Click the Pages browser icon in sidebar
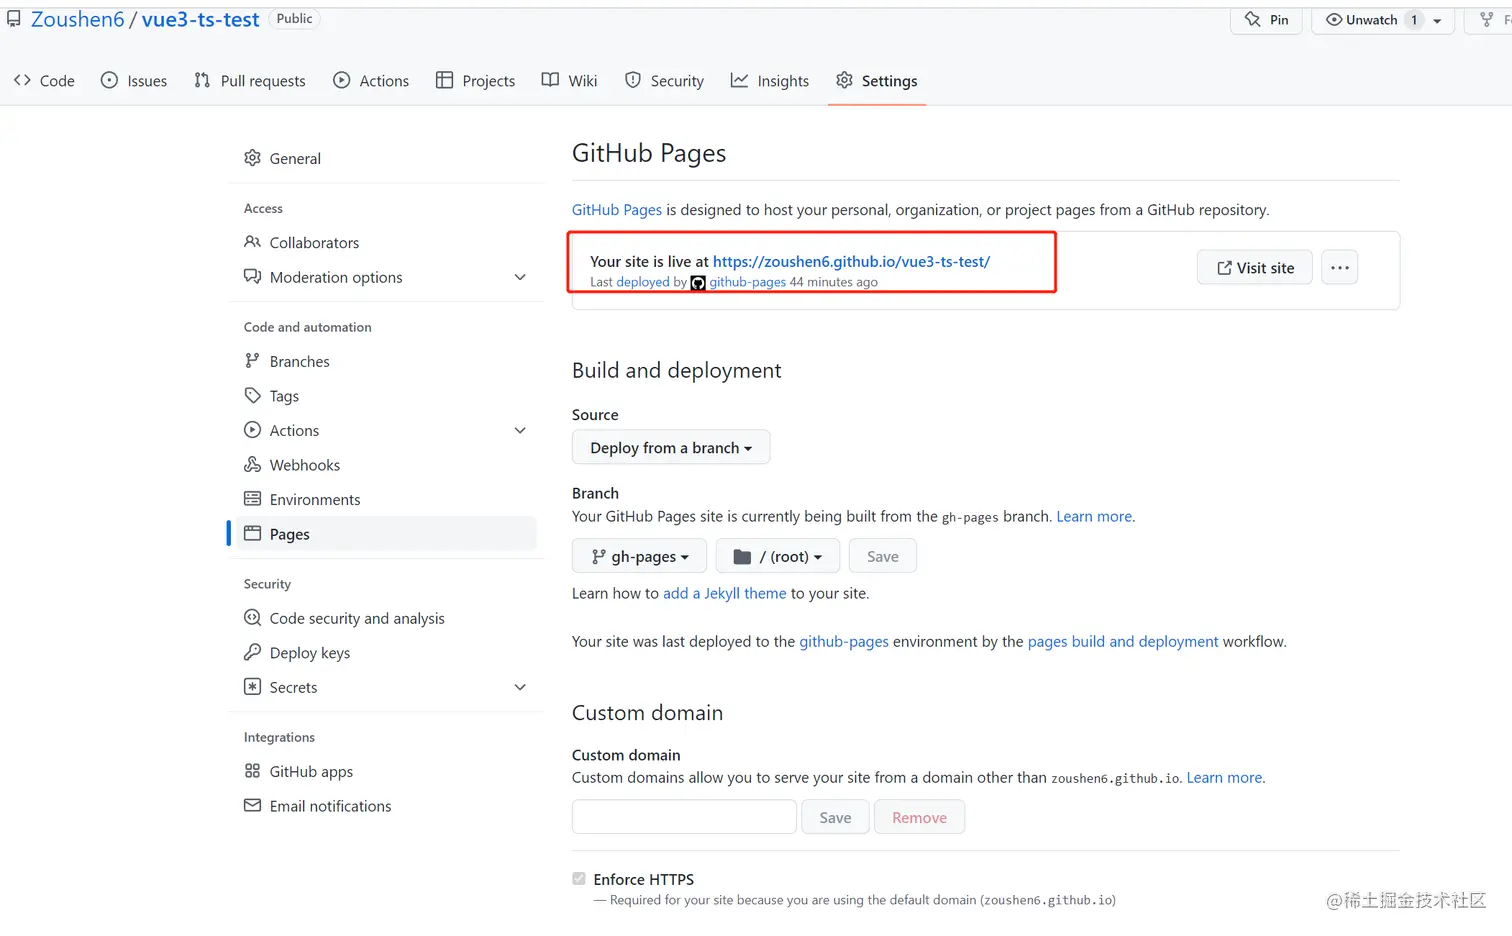1512x936 pixels. coord(253,534)
